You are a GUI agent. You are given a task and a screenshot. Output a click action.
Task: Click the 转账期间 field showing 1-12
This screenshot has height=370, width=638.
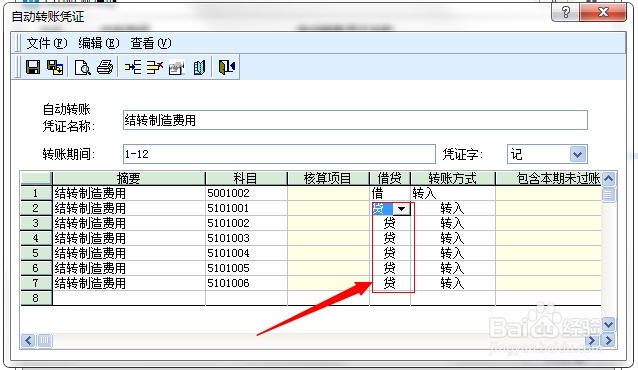pos(279,154)
